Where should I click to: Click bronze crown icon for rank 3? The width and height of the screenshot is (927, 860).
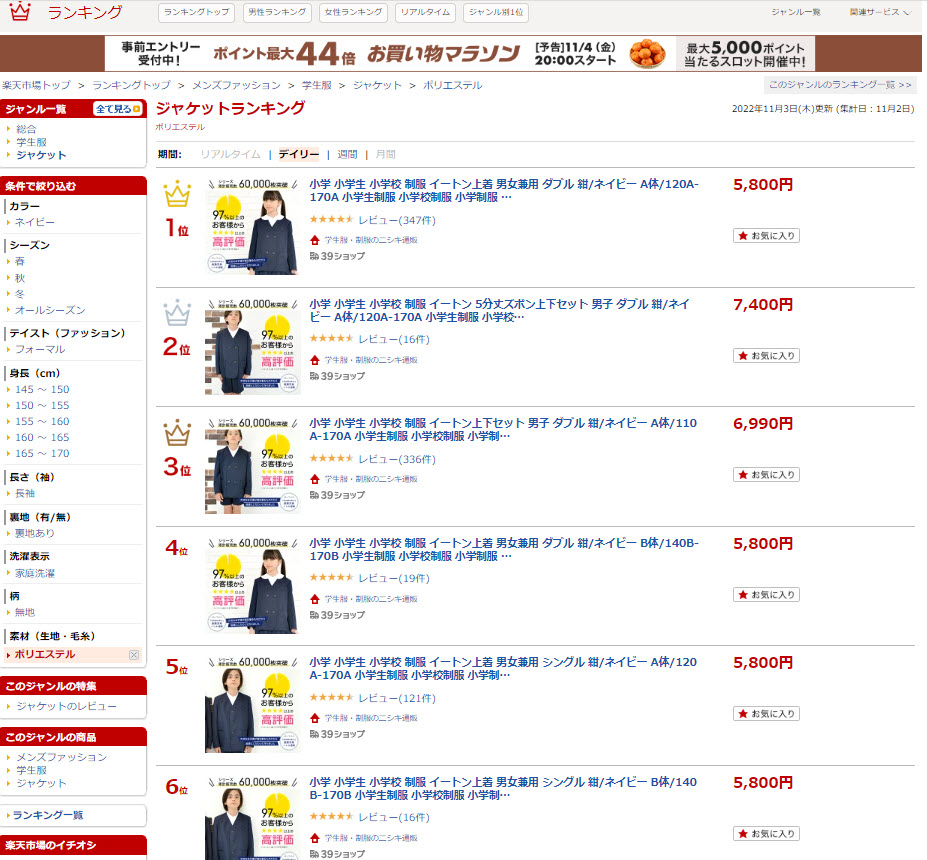[x=177, y=433]
